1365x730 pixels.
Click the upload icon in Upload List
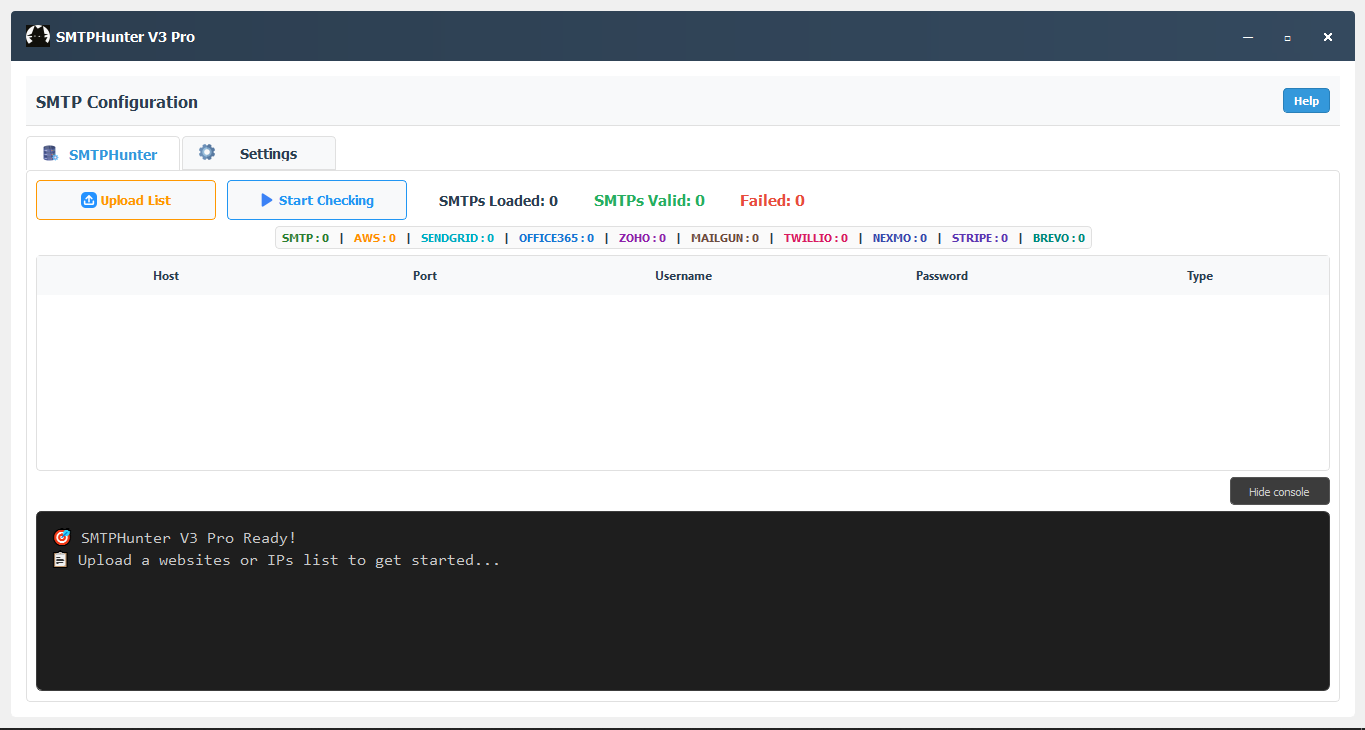[x=88, y=200]
